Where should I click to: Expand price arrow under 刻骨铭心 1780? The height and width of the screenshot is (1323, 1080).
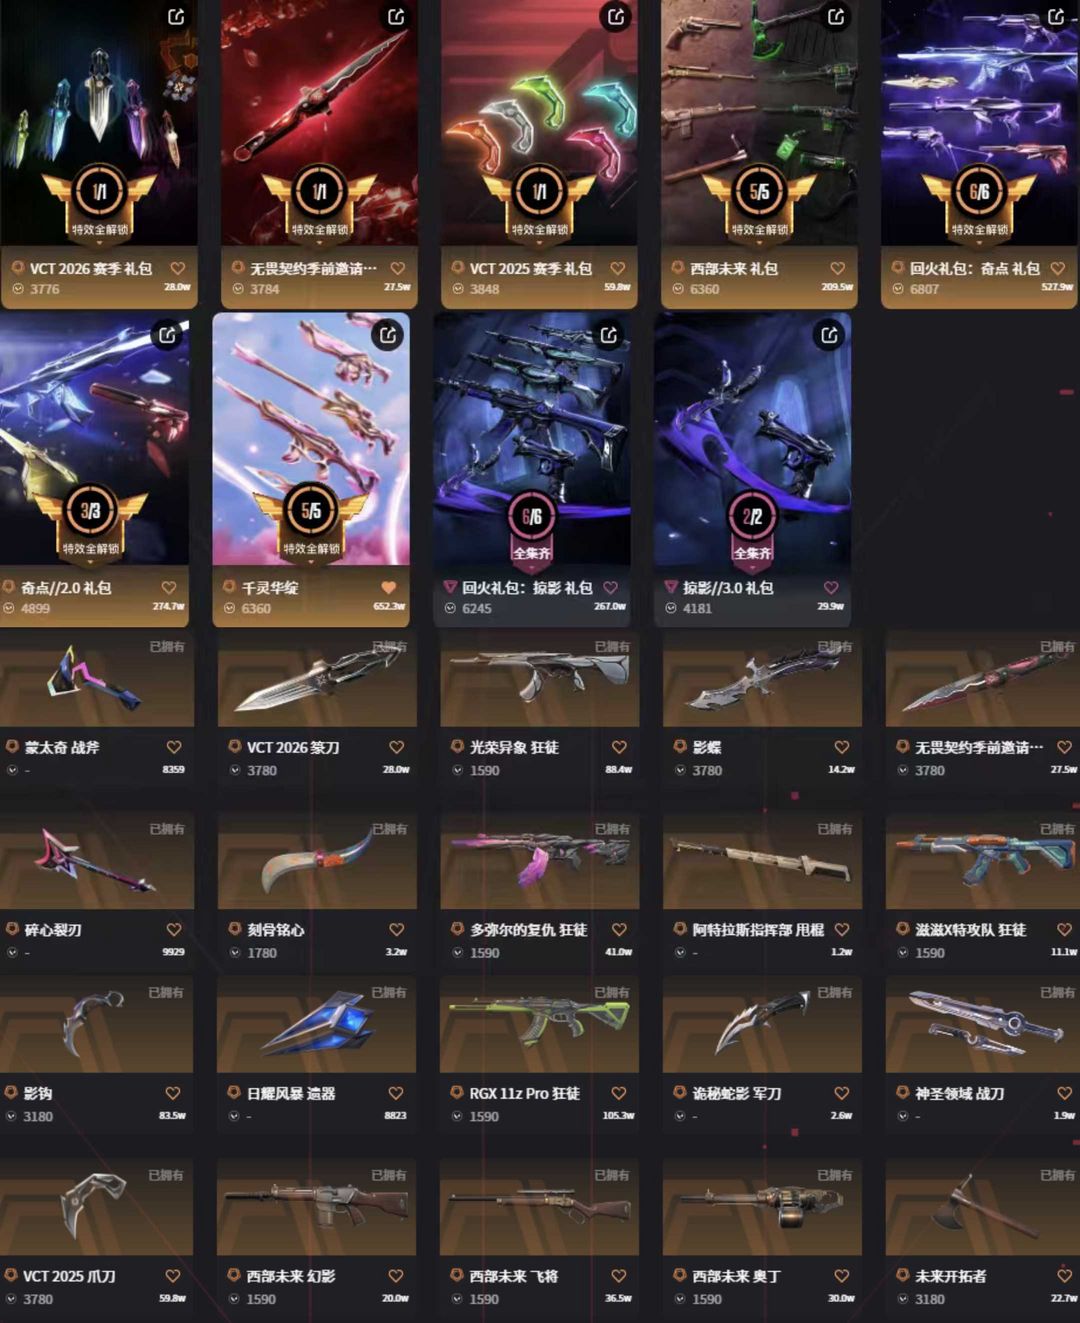235,953
